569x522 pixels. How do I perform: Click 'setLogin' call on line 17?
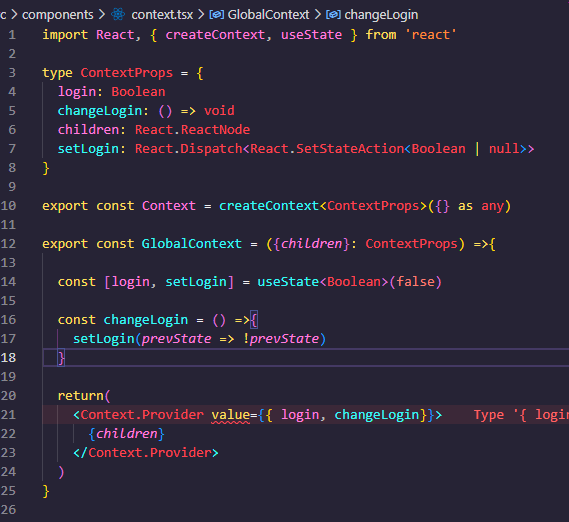[104, 339]
